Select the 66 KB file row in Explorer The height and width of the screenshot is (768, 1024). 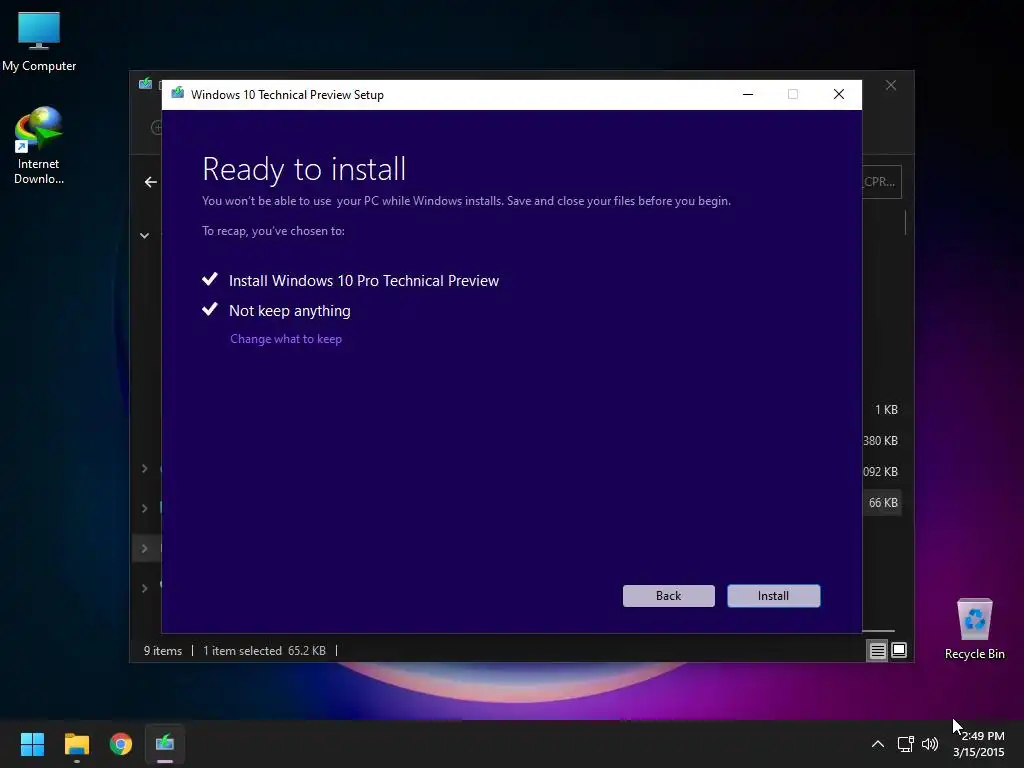[882, 503]
